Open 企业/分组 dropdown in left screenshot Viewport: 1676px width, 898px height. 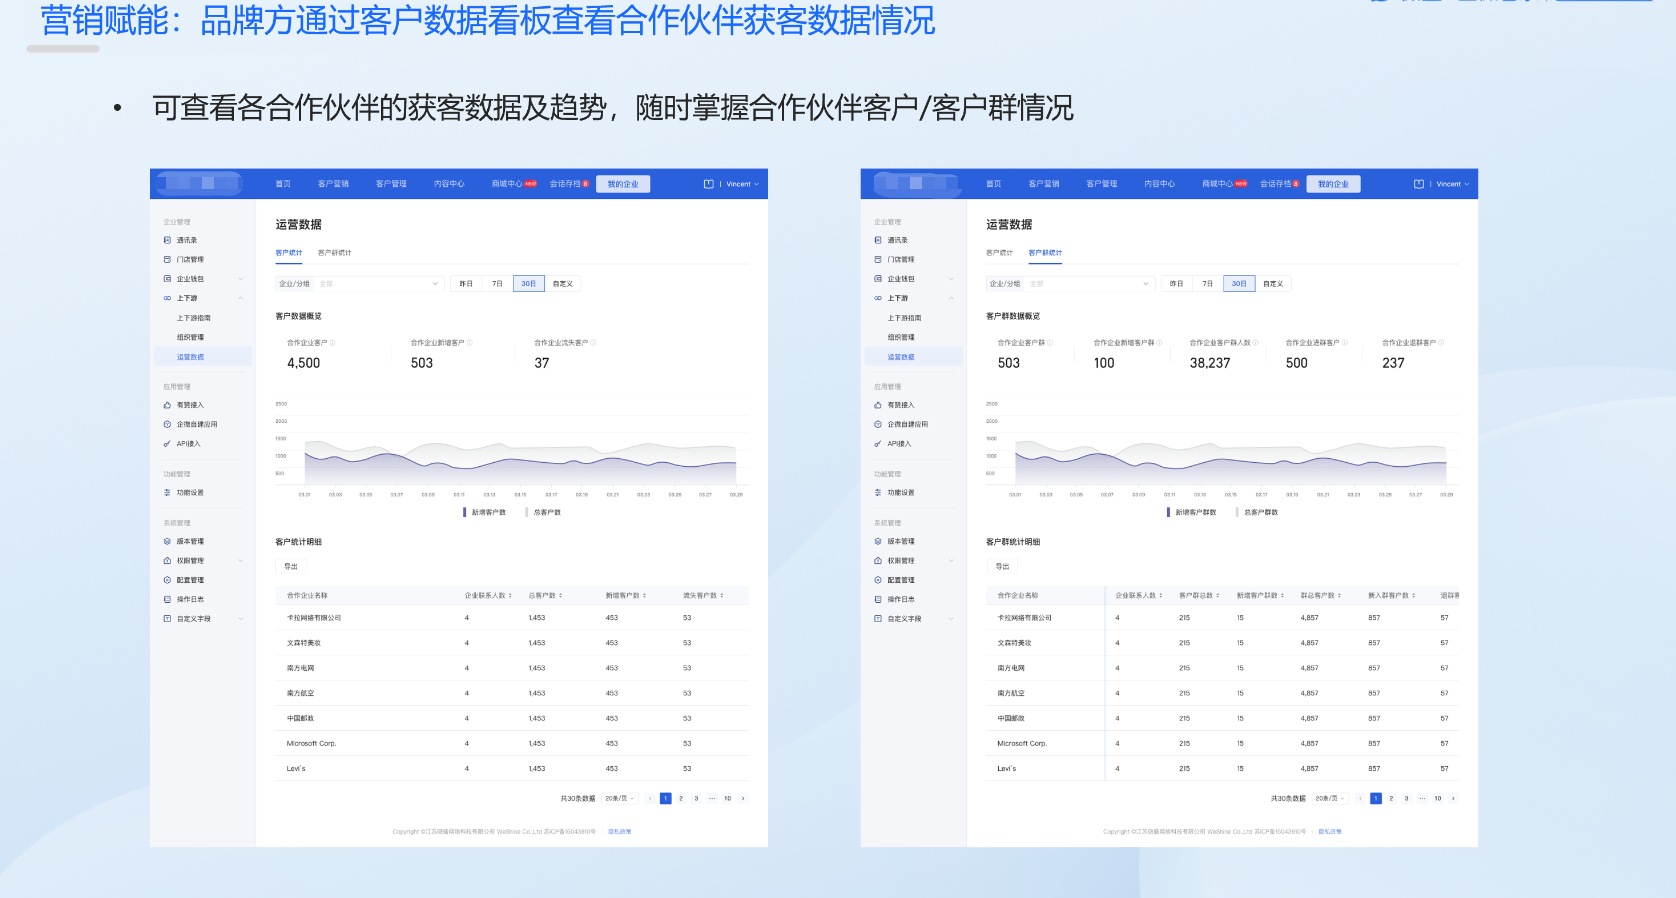[x=359, y=284]
